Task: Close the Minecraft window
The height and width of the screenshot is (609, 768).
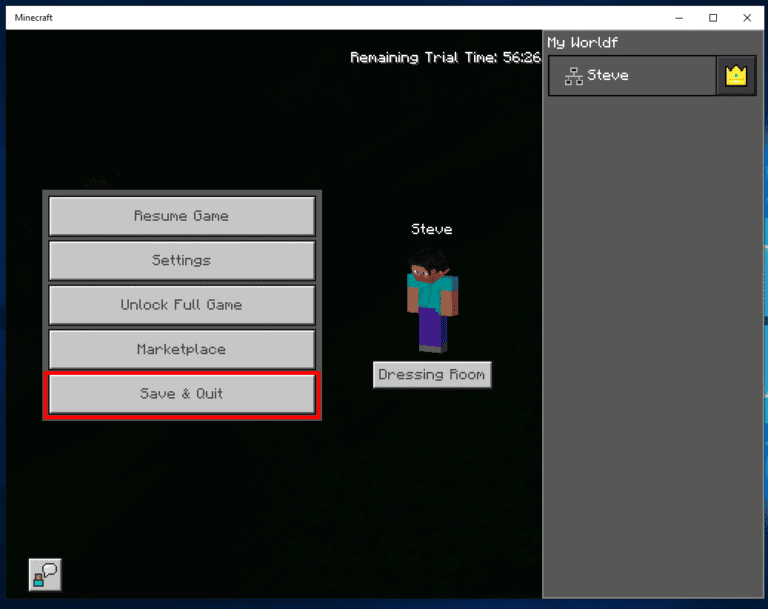Action: 747,18
